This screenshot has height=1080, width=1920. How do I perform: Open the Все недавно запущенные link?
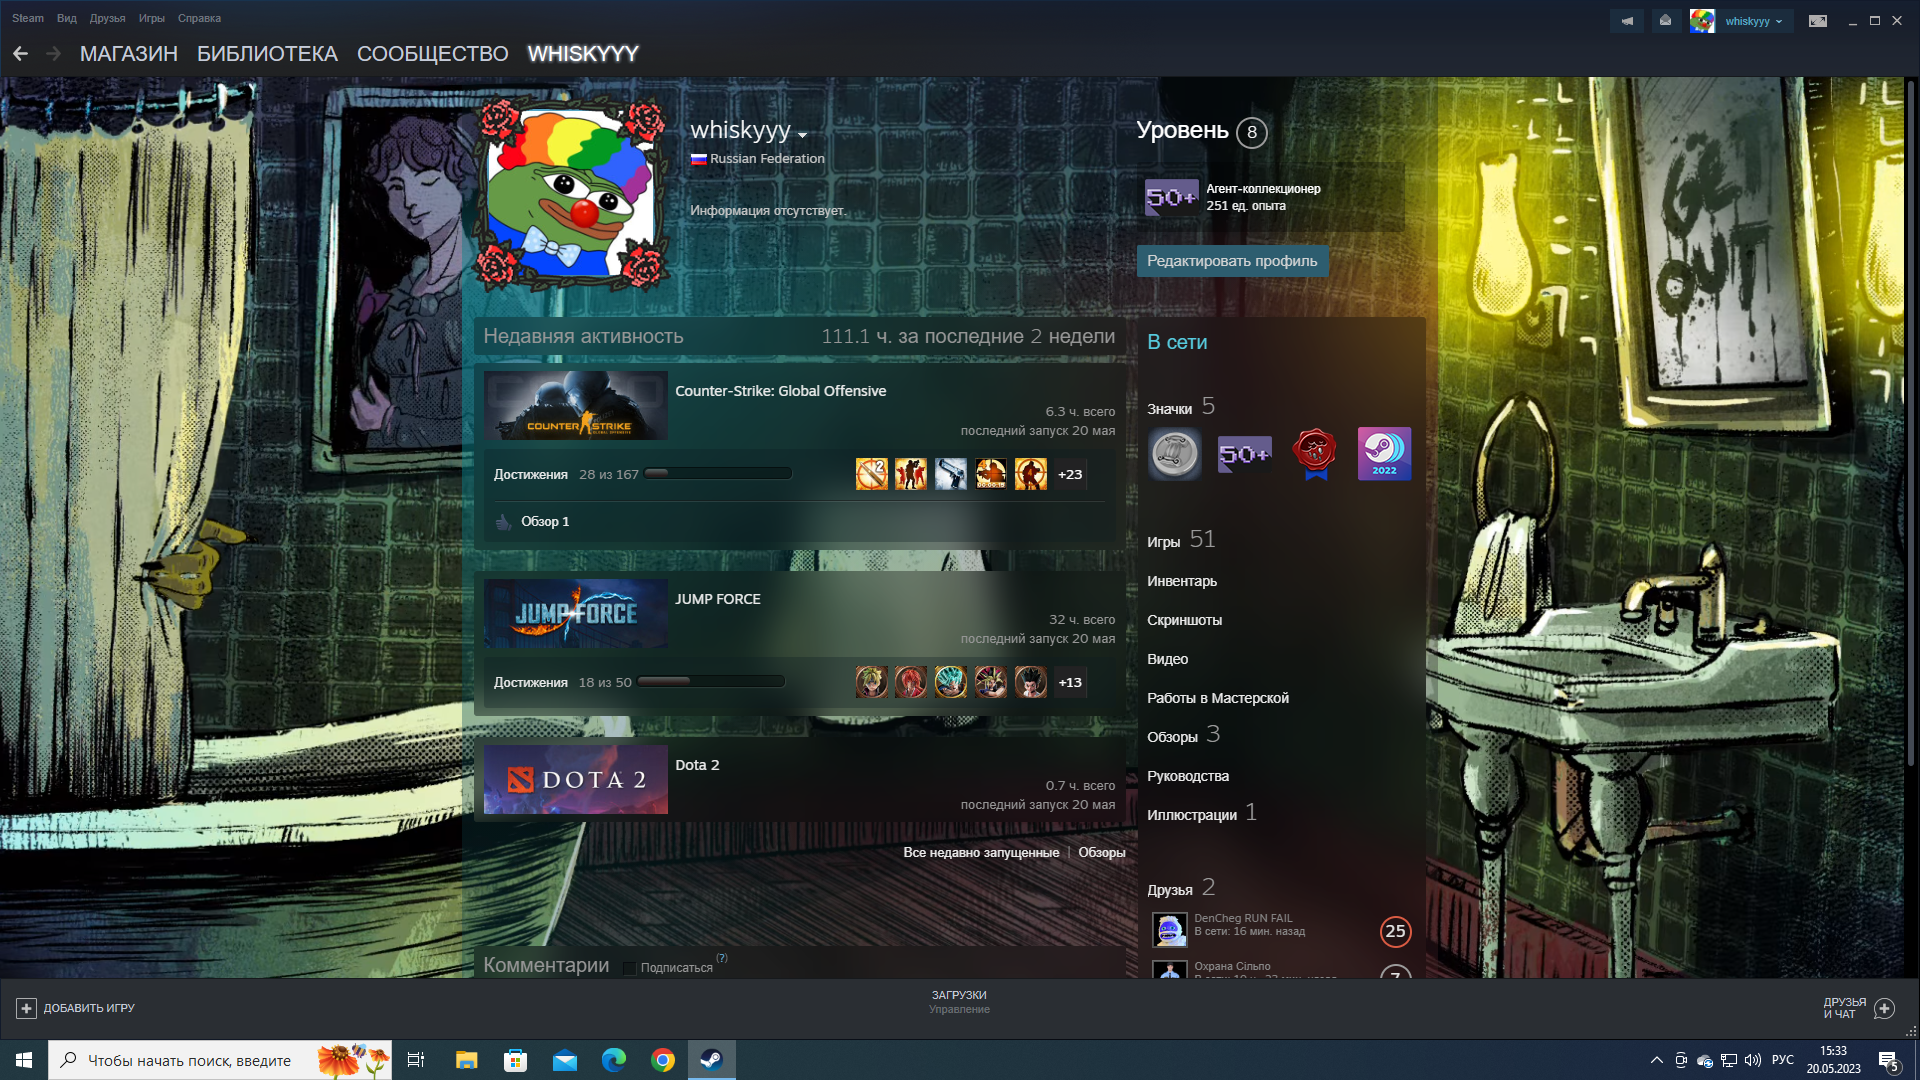(981, 852)
